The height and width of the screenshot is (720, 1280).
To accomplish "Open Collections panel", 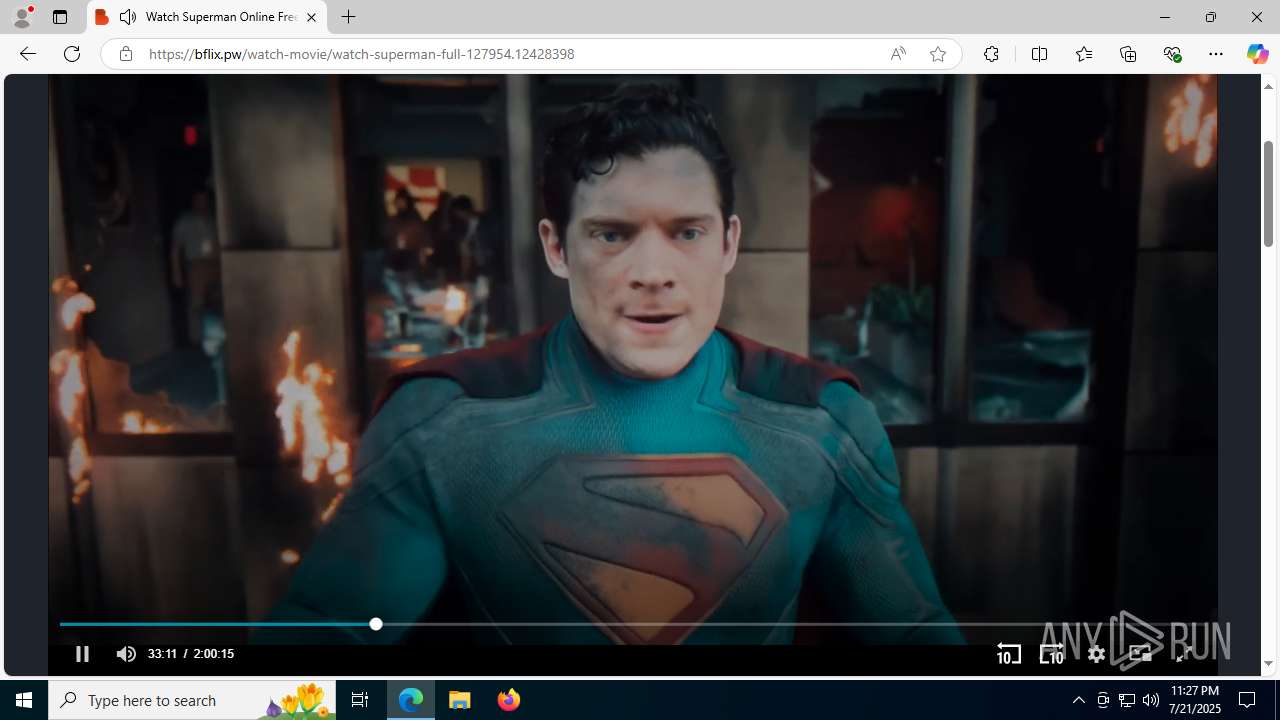I will (1128, 54).
